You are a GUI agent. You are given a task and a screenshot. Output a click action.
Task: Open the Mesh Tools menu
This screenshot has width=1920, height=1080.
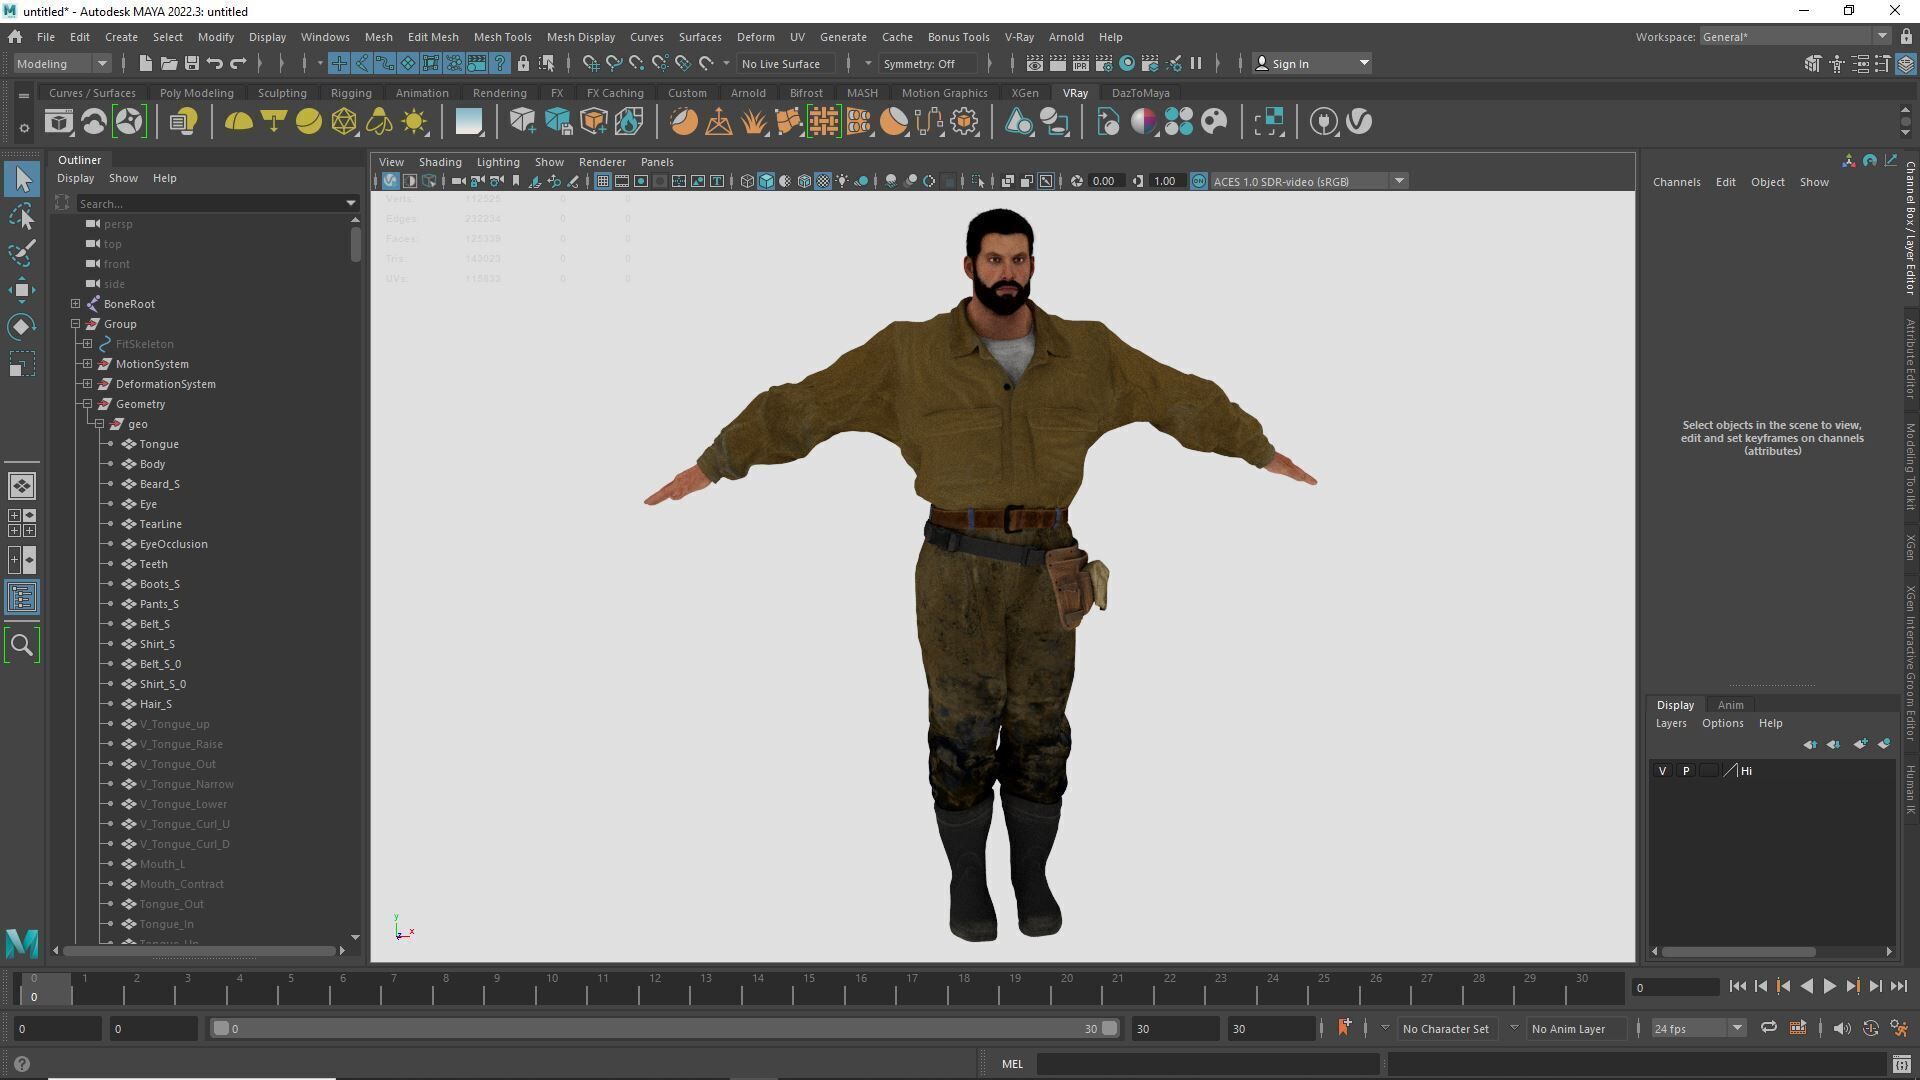click(x=502, y=37)
